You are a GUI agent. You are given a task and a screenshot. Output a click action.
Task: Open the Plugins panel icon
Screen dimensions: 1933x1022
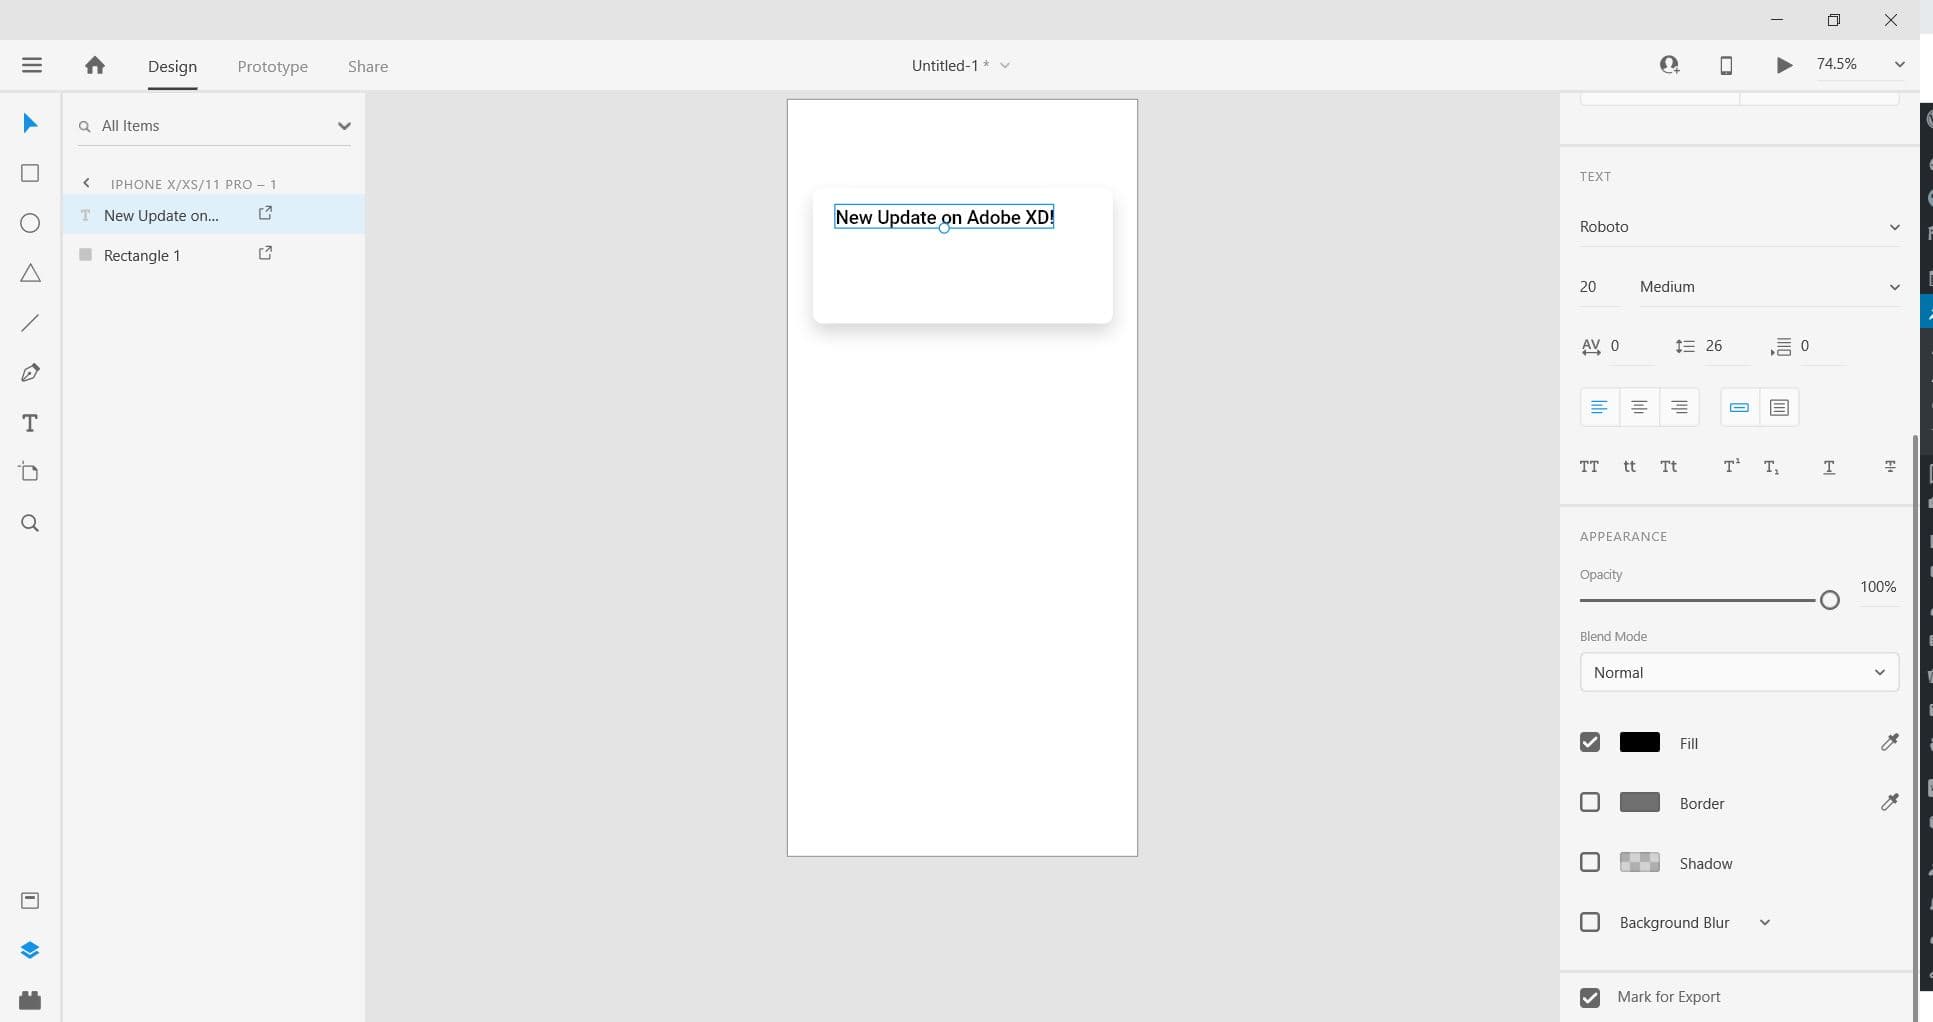[30, 1000]
